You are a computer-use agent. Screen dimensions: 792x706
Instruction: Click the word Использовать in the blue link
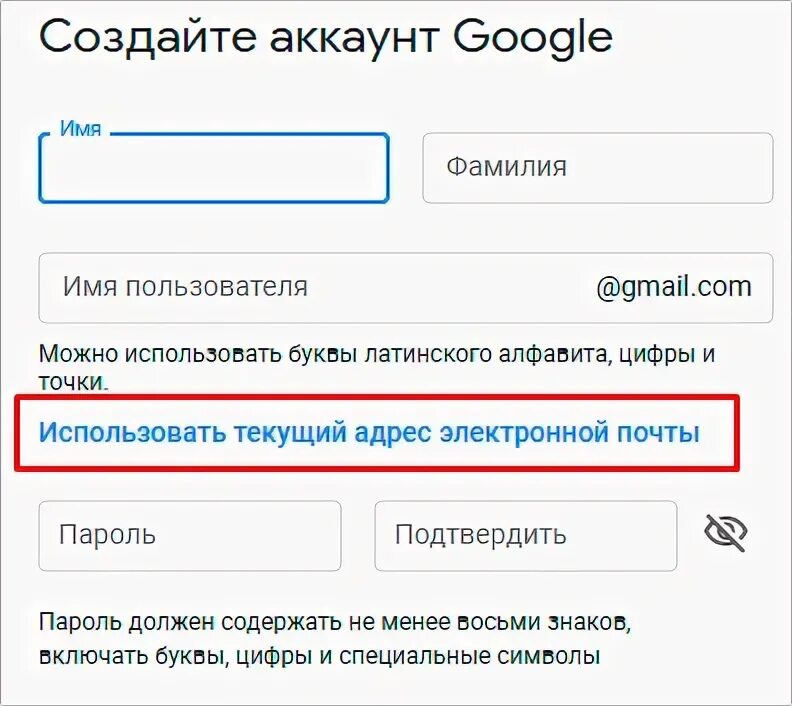pyautogui.click(x=132, y=433)
